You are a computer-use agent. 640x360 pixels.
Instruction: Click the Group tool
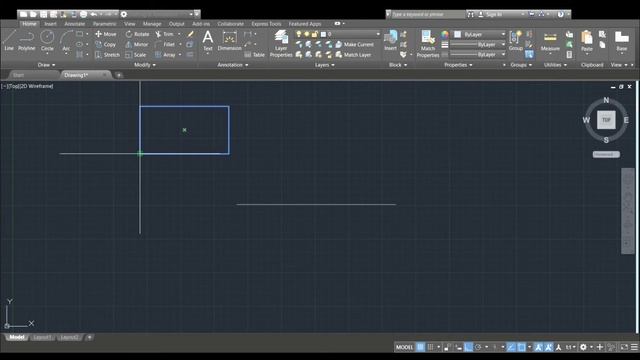point(516,40)
